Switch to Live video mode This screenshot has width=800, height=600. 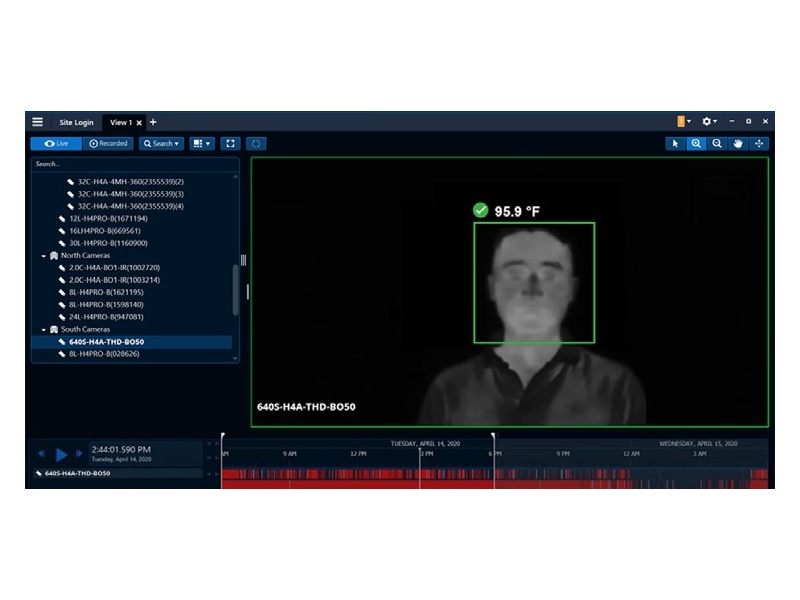[56, 144]
